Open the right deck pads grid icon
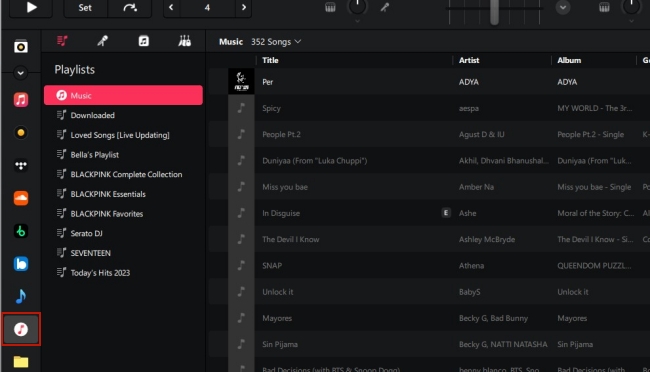 [604, 7]
